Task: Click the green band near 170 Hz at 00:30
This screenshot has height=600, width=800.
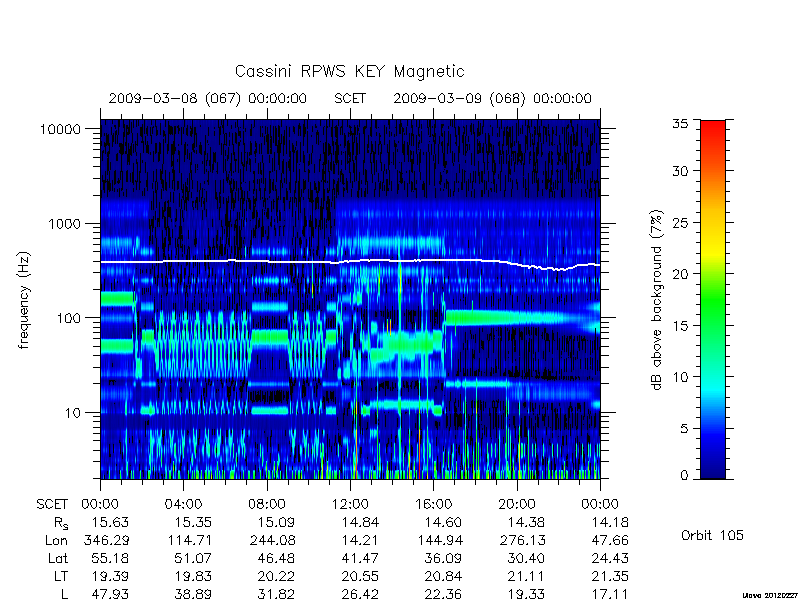Action: click(117, 298)
